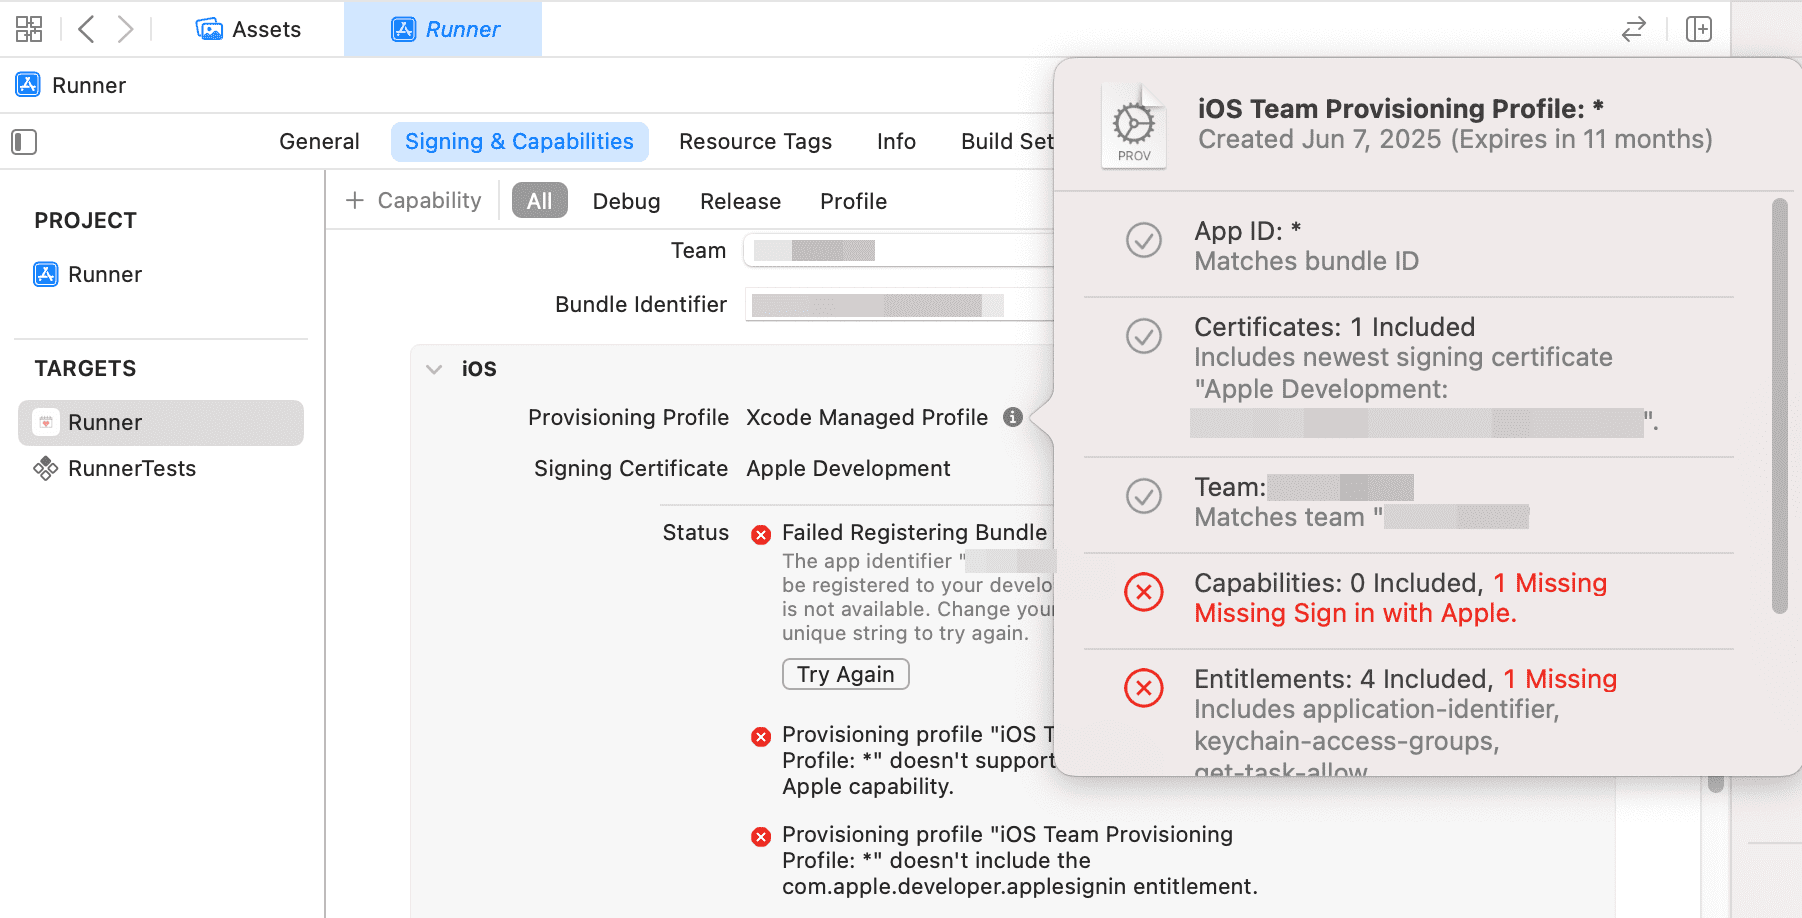Click 'Failed Registering Bundle' status text
Screen dimensions: 1802x918
(x=914, y=532)
